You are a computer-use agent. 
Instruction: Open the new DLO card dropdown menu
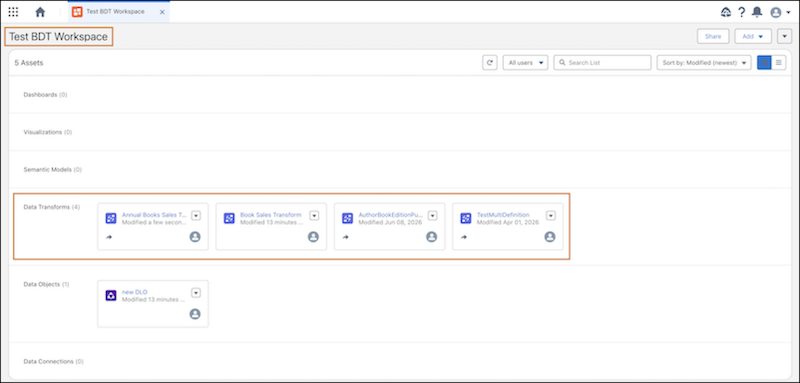pos(196,293)
